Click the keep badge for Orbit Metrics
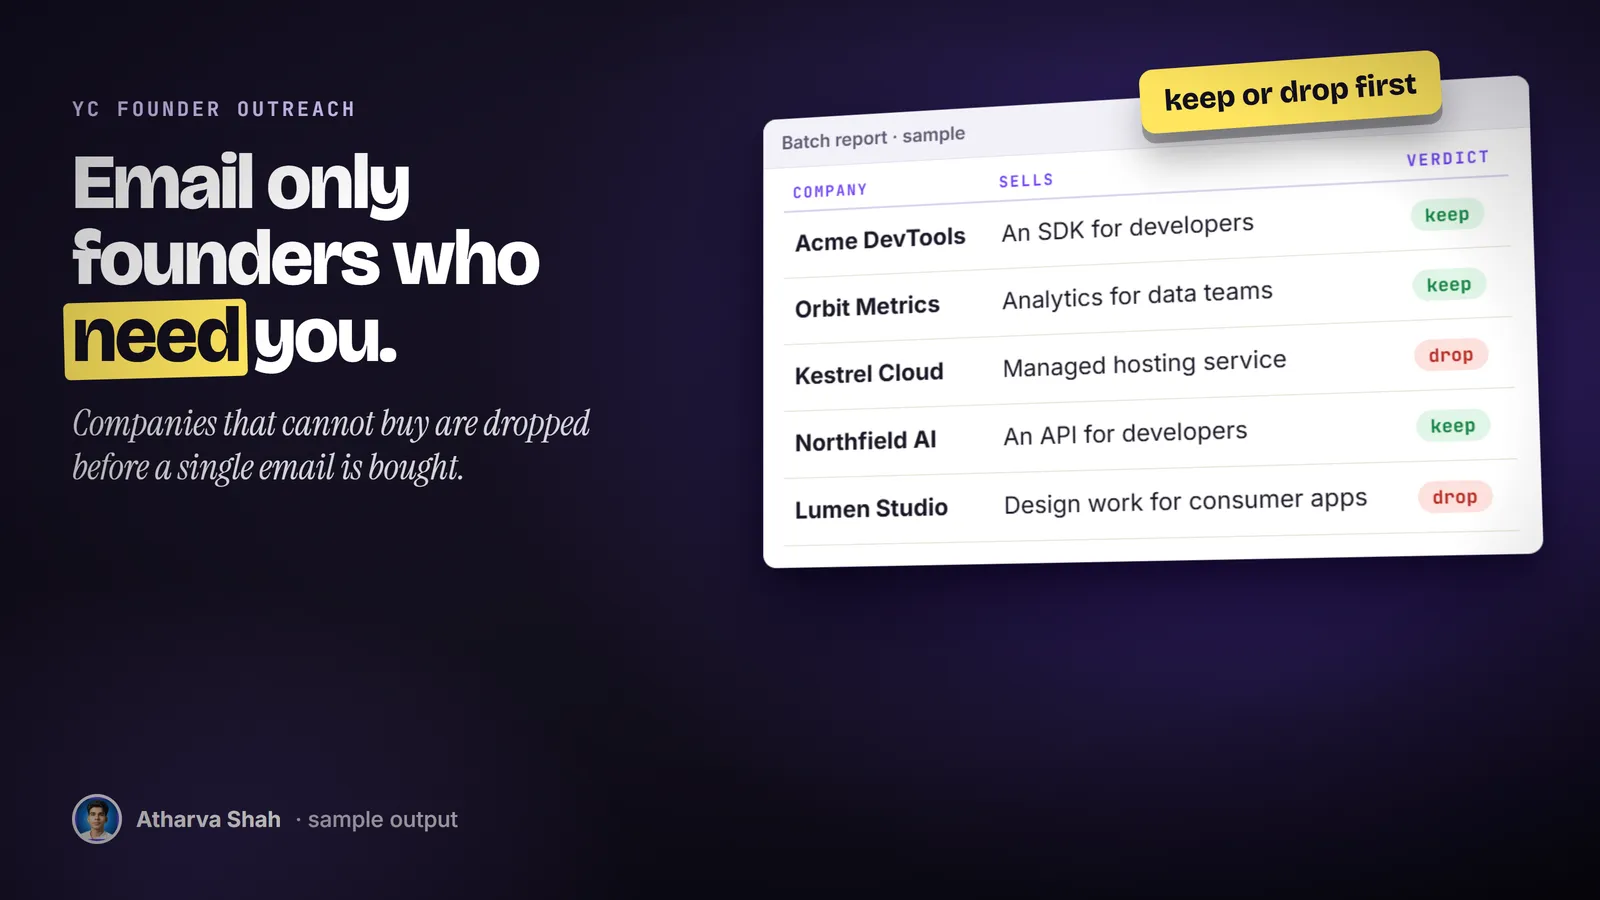The width and height of the screenshot is (1600, 900). [x=1449, y=285]
